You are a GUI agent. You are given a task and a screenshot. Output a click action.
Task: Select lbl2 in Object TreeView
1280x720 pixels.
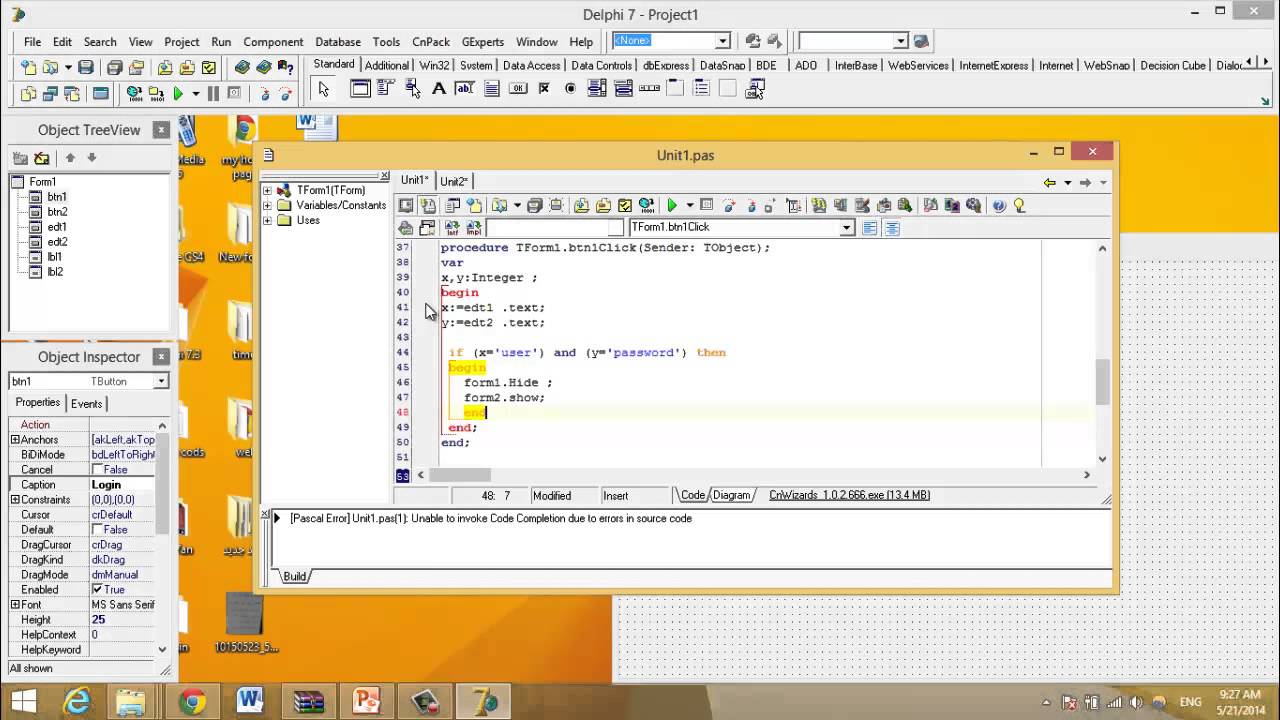55,272
